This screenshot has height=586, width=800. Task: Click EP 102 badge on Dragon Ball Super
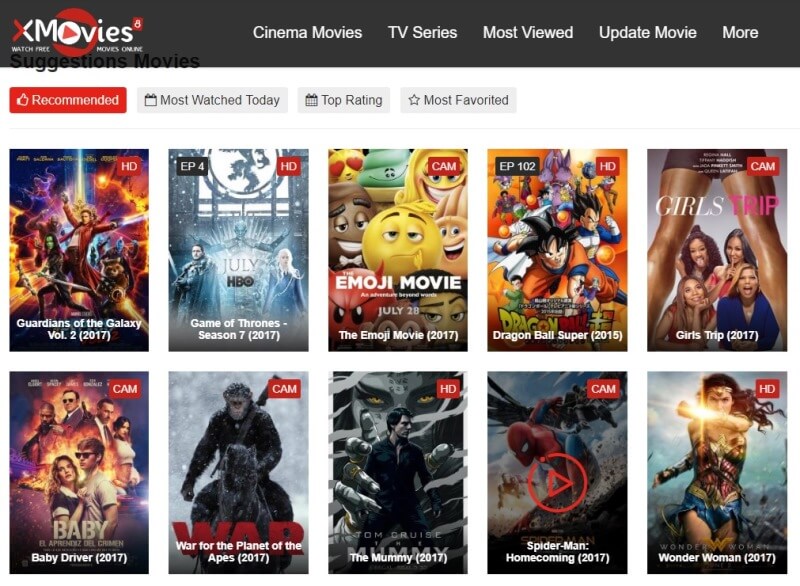[519, 166]
